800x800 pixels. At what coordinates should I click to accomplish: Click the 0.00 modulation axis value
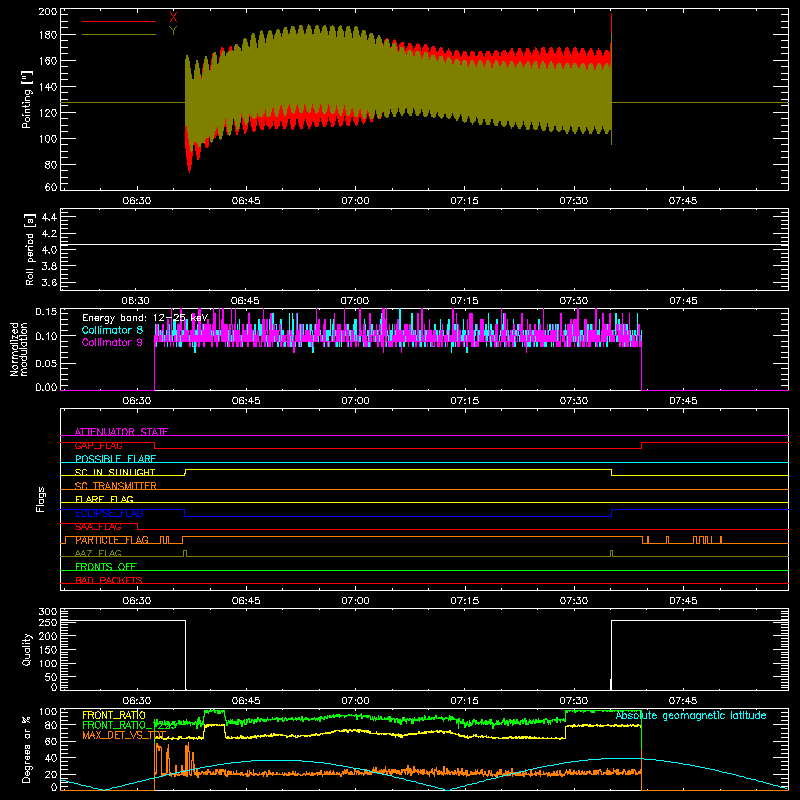point(46,387)
